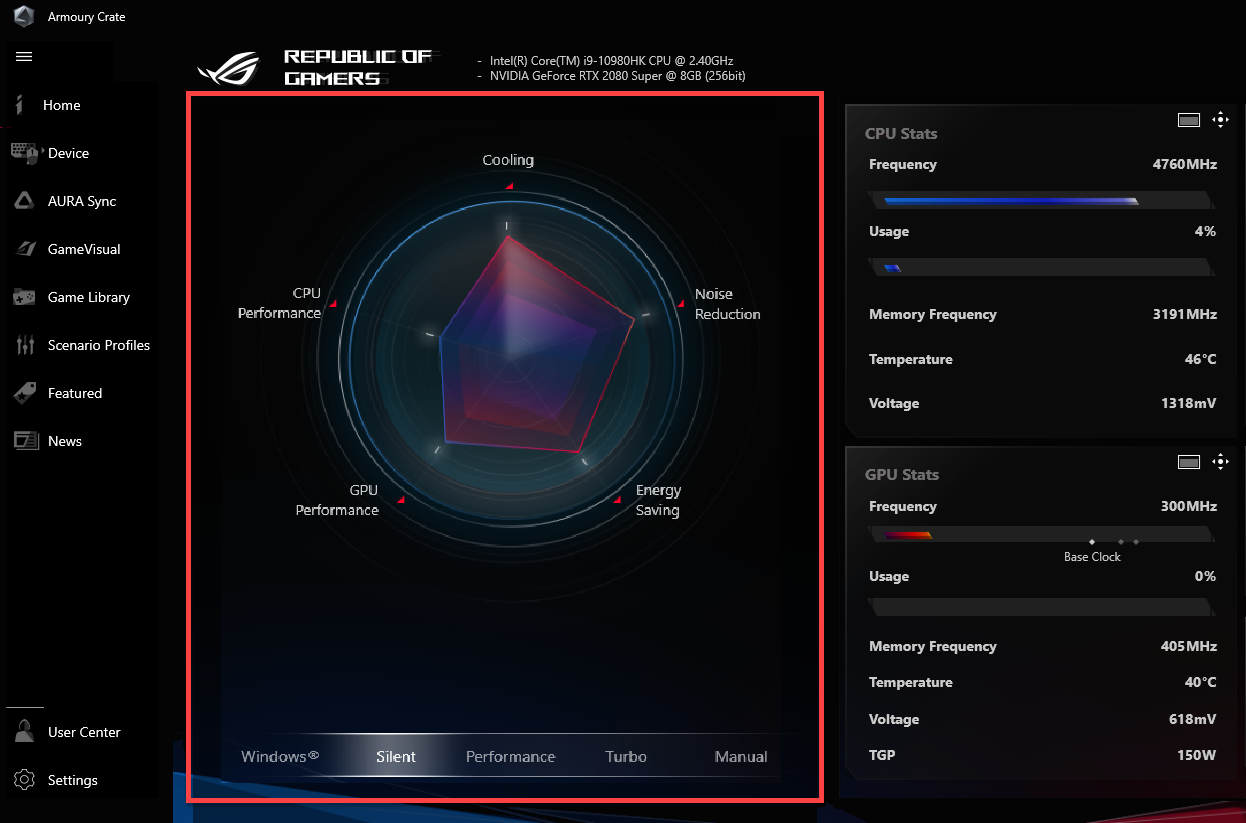1246x823 pixels.
Task: Click the Scenario Profiles sliders icon
Action: point(25,345)
